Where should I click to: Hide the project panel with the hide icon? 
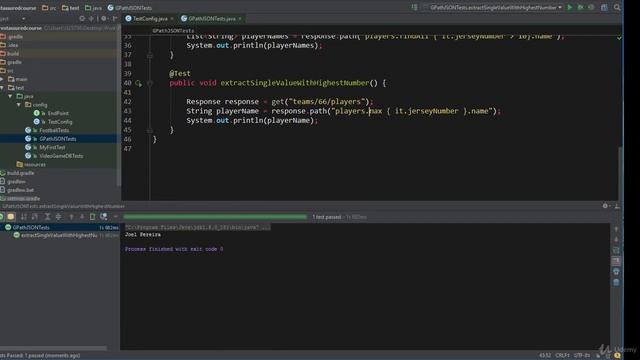click(115, 18)
